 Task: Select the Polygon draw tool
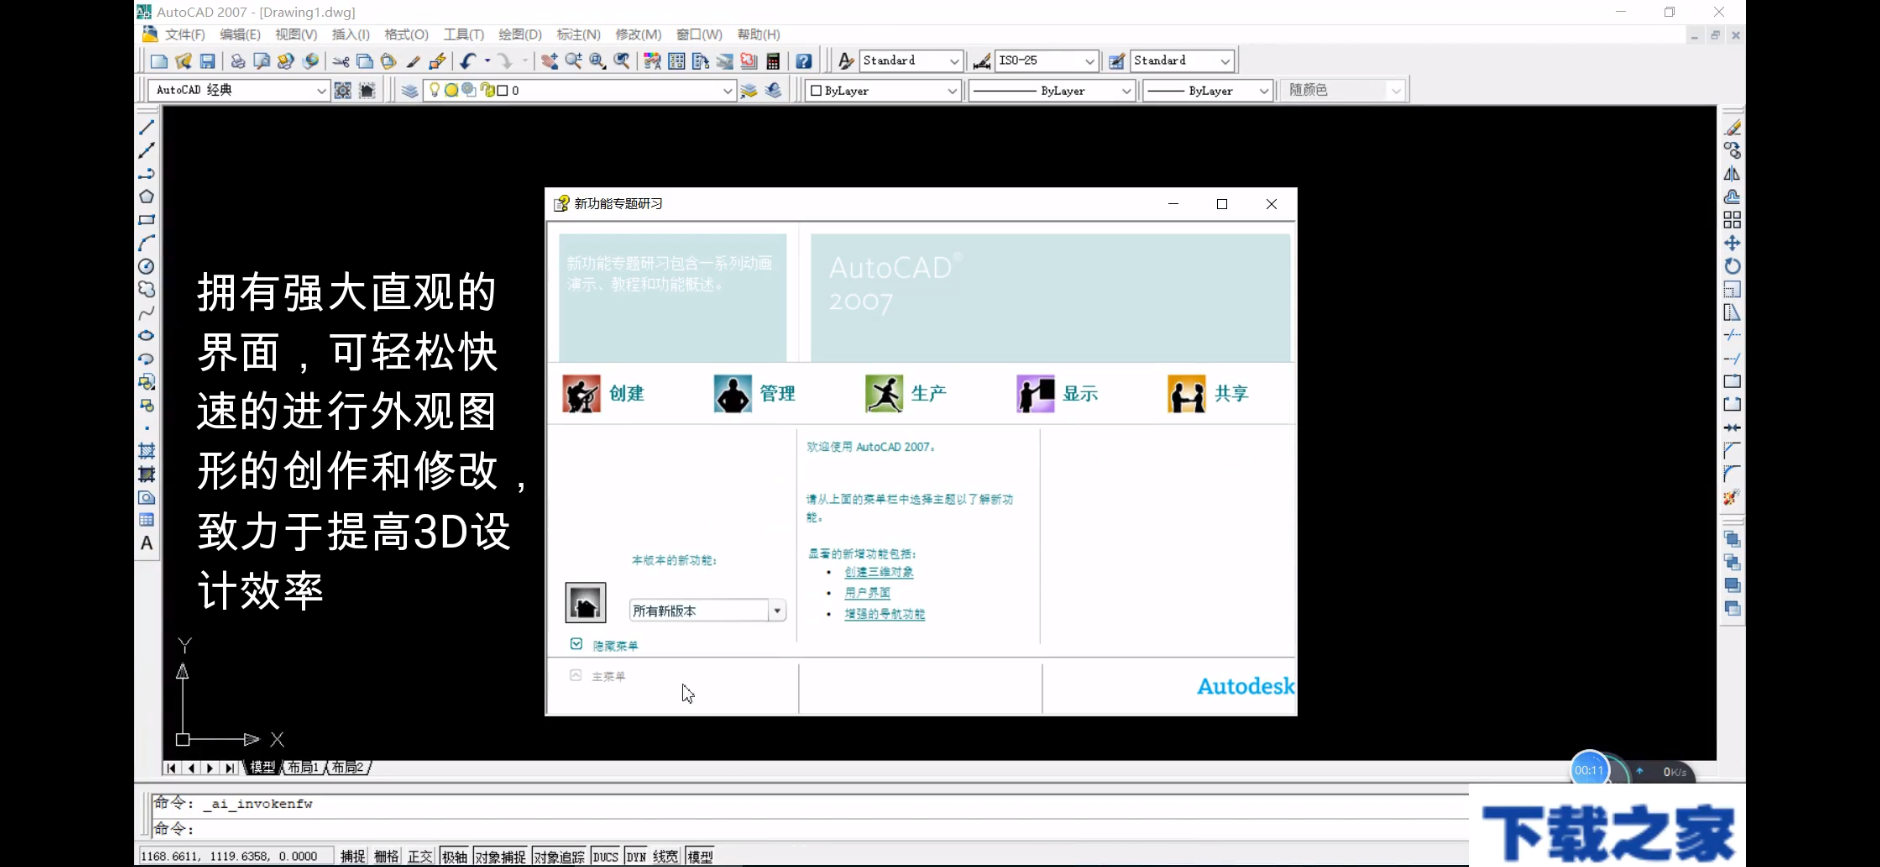coord(146,197)
